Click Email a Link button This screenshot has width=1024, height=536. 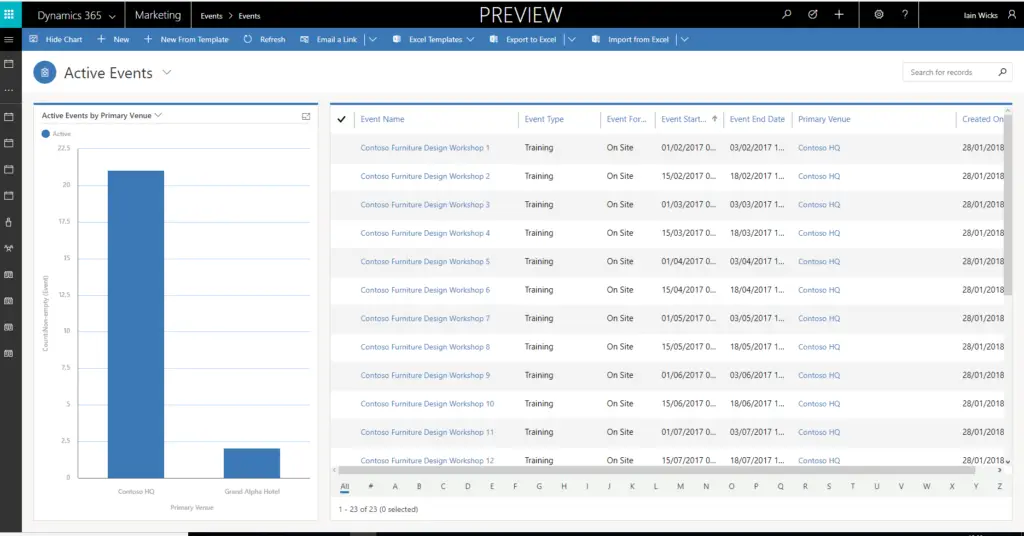click(x=328, y=39)
